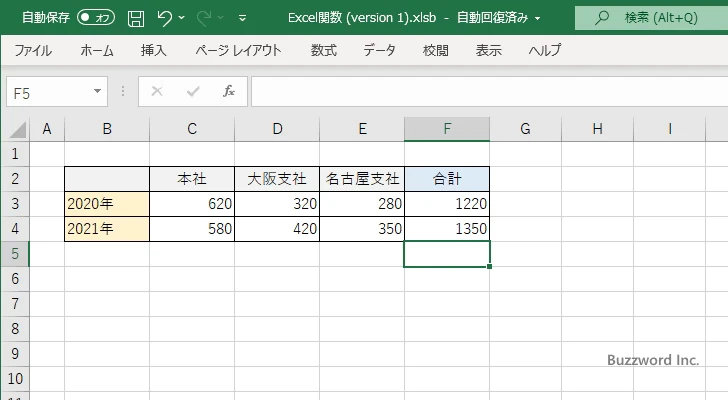728x400 pixels.
Task: Click the search magnifier icon
Action: pos(602,18)
